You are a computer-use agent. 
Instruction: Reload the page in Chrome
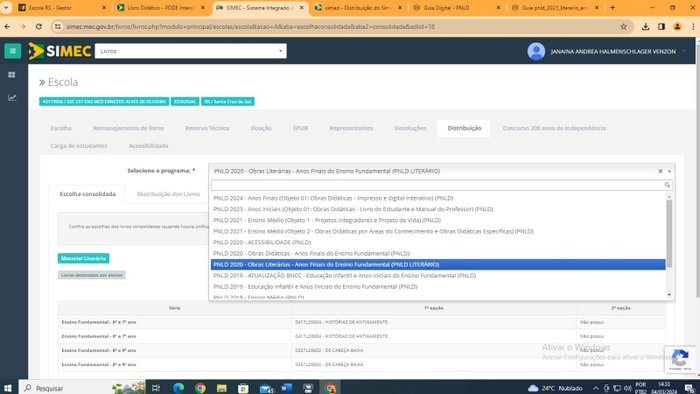(x=39, y=27)
